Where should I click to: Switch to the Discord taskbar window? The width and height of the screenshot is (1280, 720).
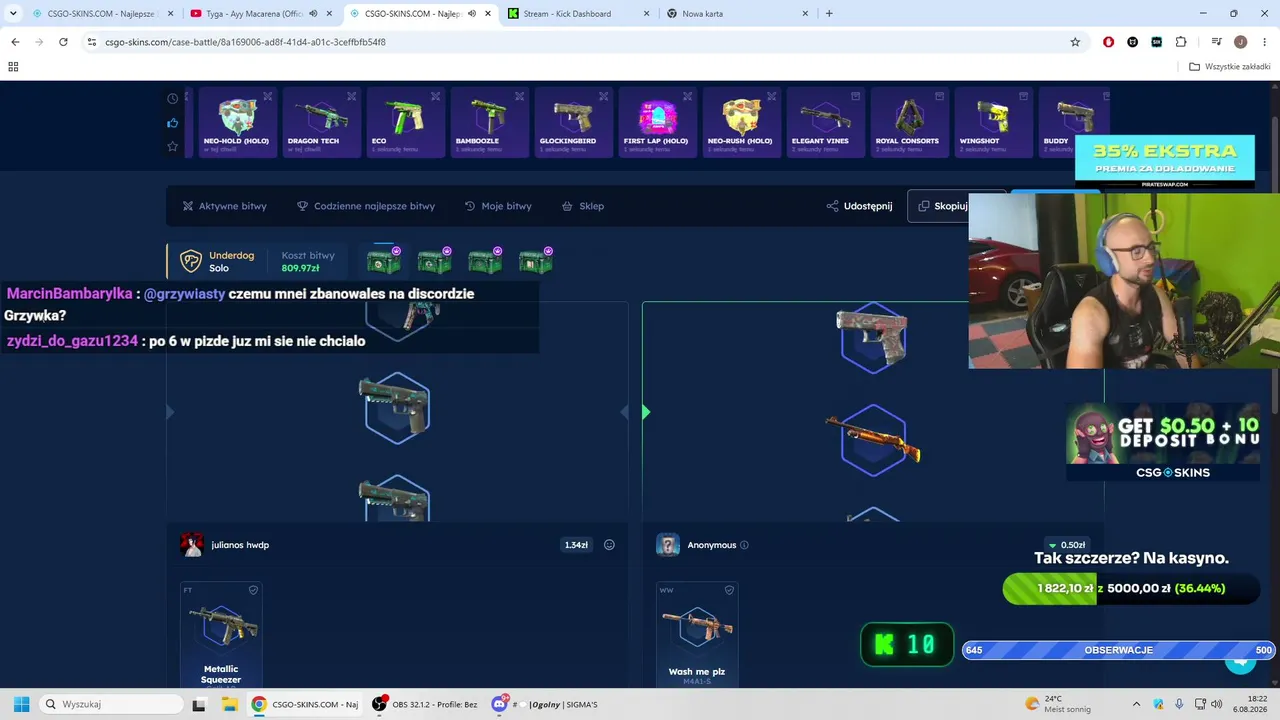(546, 704)
